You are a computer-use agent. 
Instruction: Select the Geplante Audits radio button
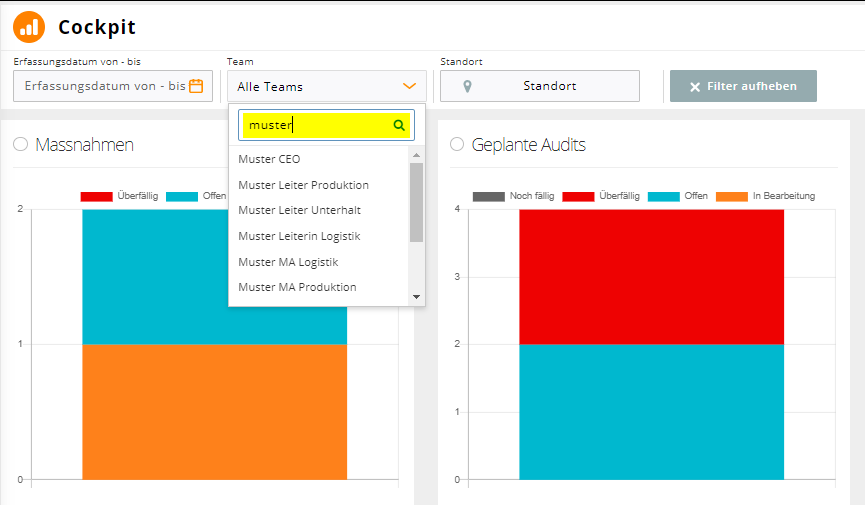pyautogui.click(x=457, y=144)
